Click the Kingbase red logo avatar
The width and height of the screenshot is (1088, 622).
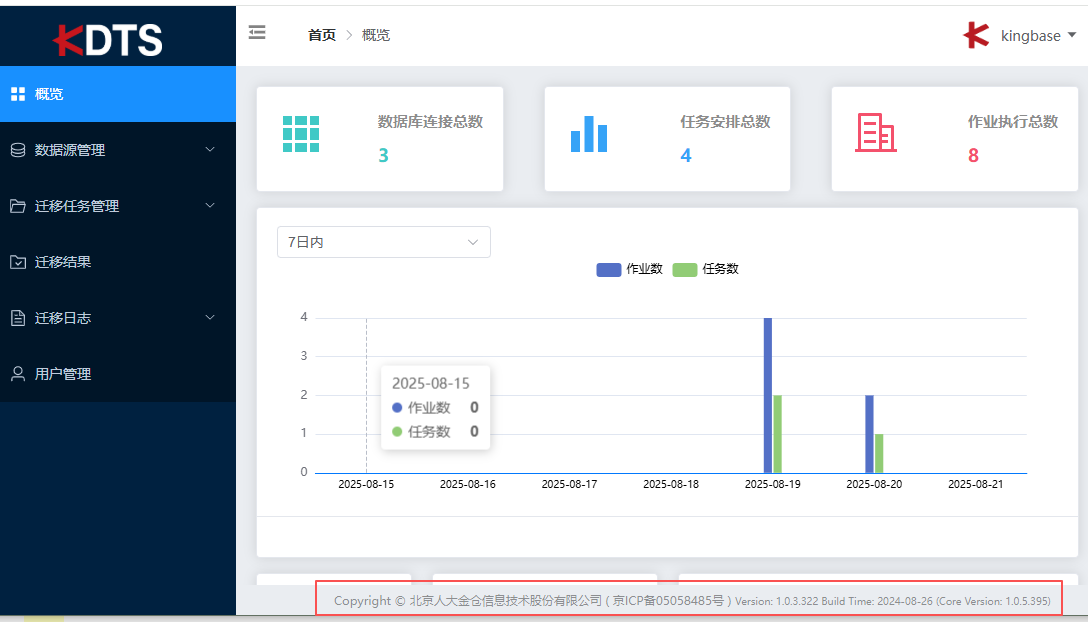point(976,35)
